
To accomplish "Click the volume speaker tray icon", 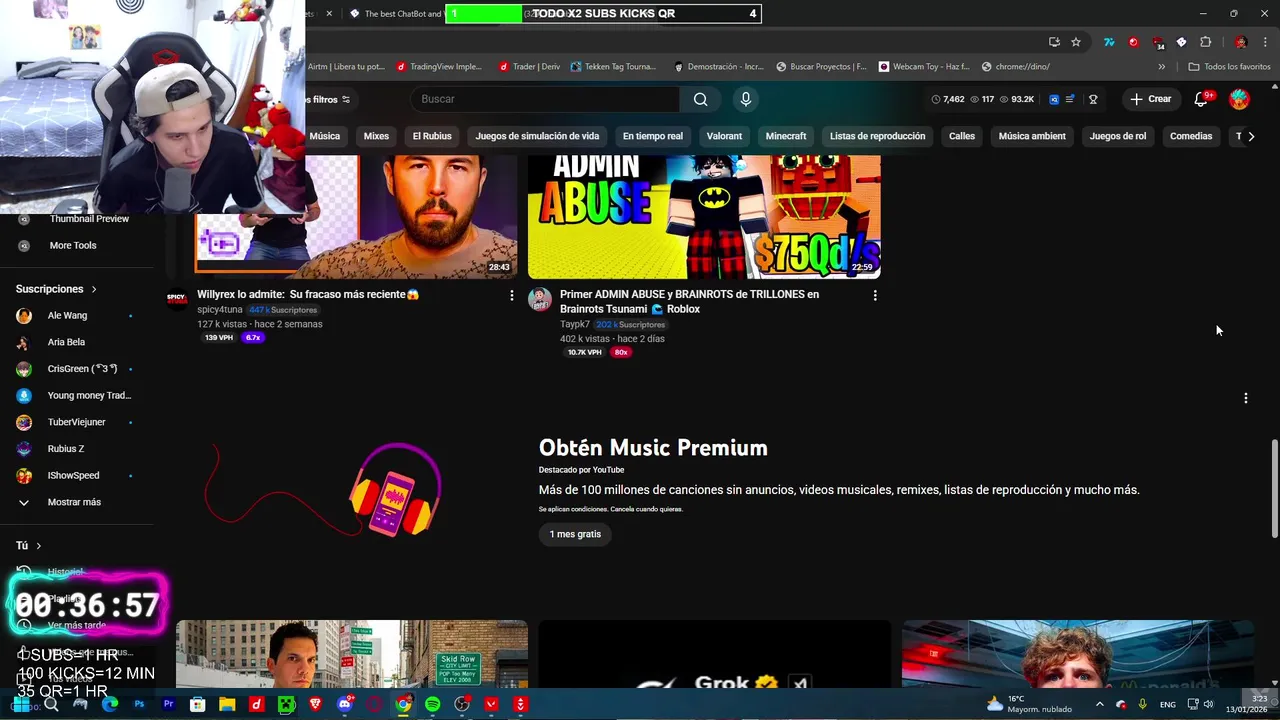I will pyautogui.click(x=1209, y=705).
